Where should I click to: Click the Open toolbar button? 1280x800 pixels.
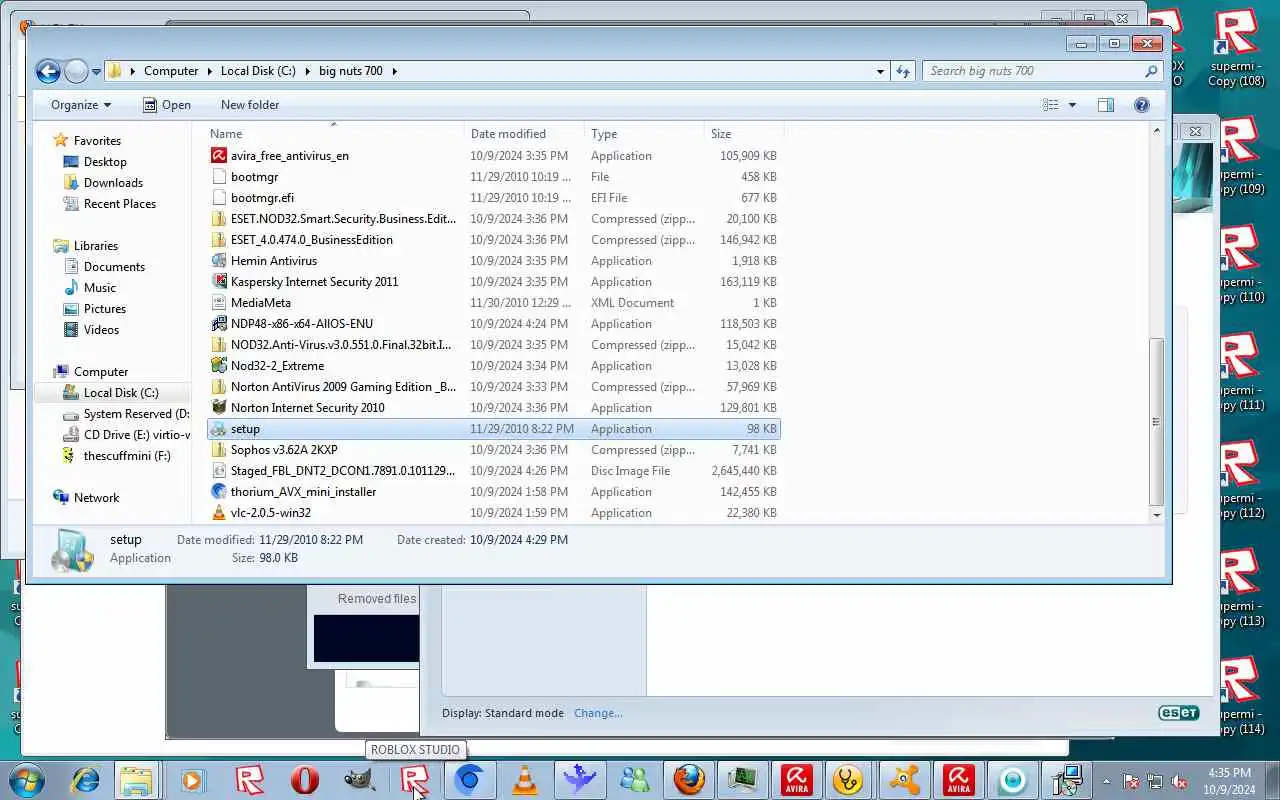tap(167, 105)
